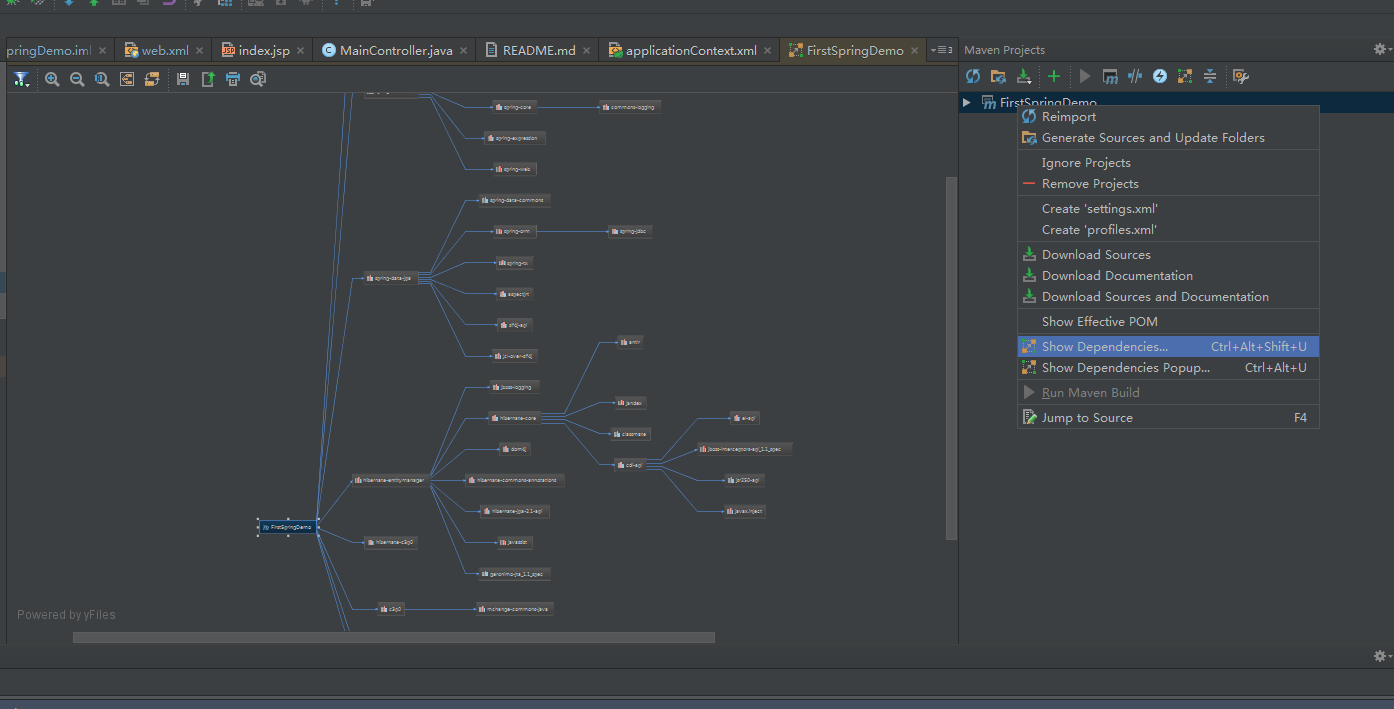Add Maven project with green plus
This screenshot has height=709, width=1394.
pyautogui.click(x=1054, y=76)
